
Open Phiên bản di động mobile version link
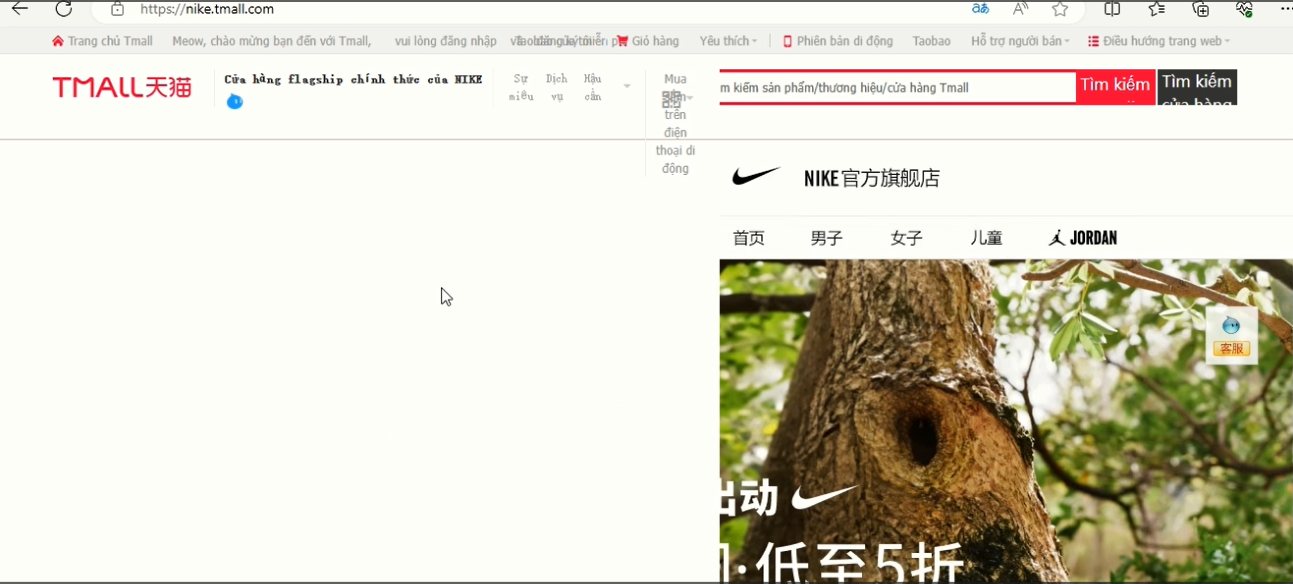[x=838, y=41]
